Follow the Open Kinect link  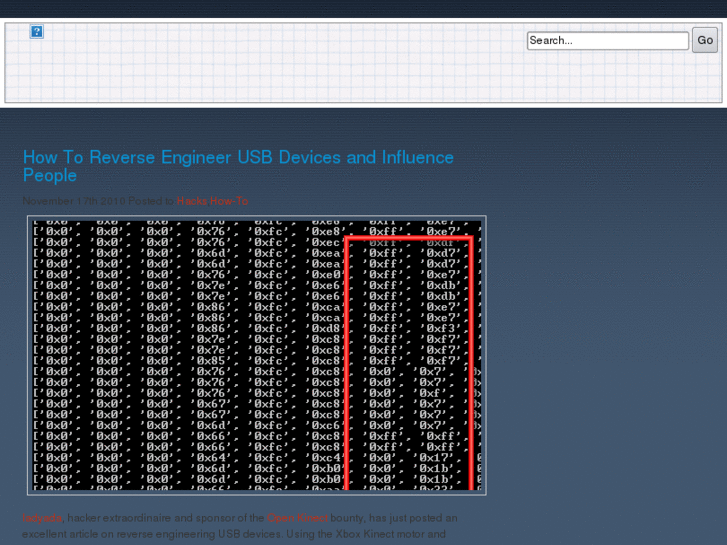coord(297,518)
